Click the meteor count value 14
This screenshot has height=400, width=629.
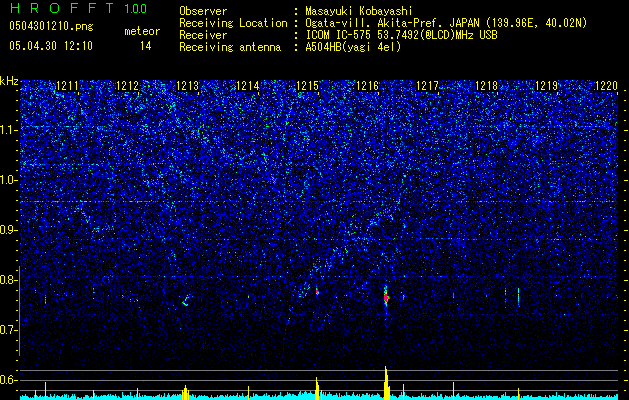146,46
